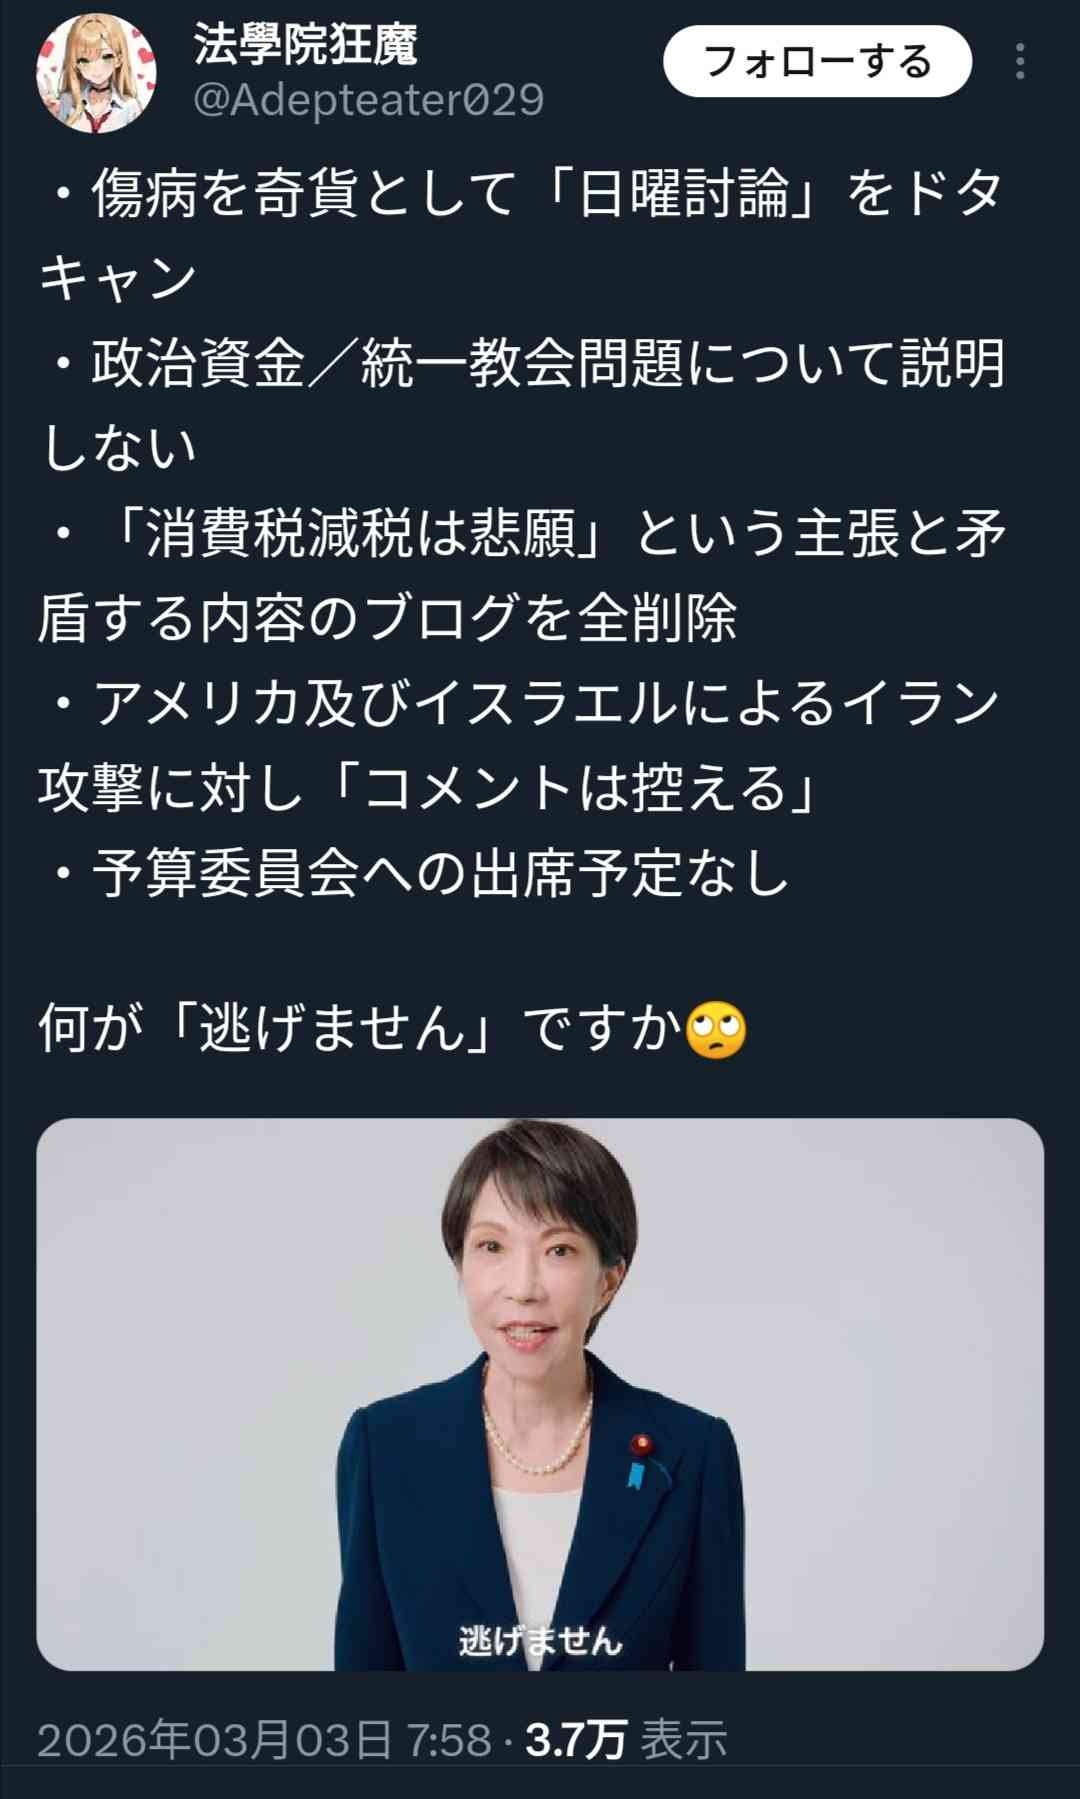Visit the @Adepteater029 handle link
The height and width of the screenshot is (1799, 1080).
coord(368,100)
